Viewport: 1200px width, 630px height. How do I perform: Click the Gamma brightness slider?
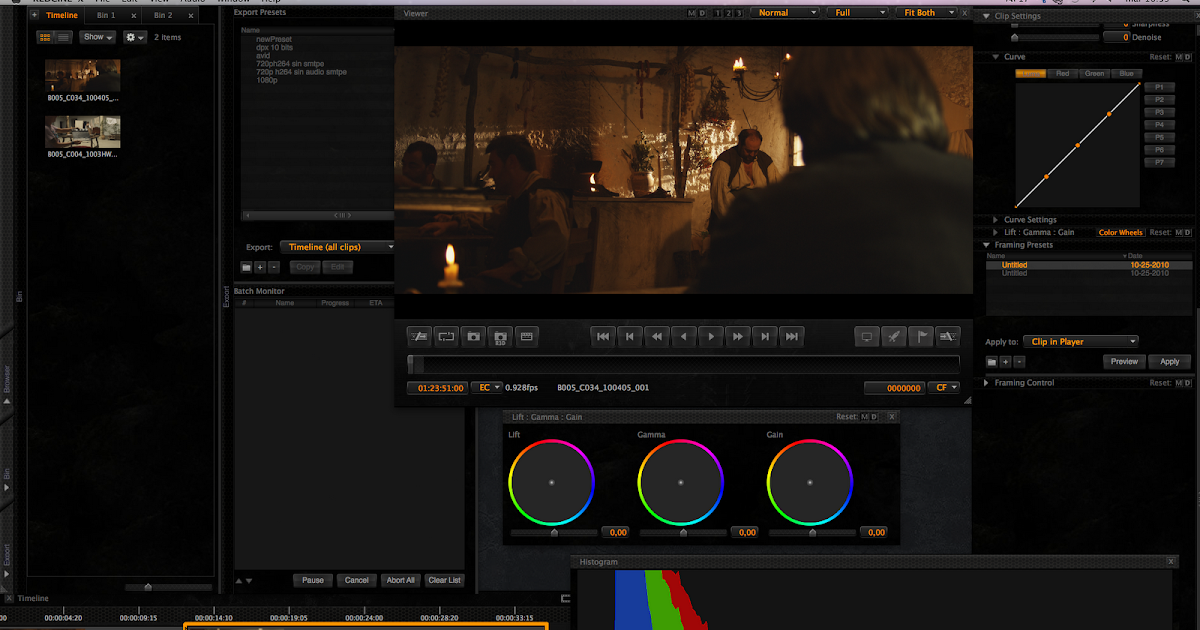click(x=682, y=533)
